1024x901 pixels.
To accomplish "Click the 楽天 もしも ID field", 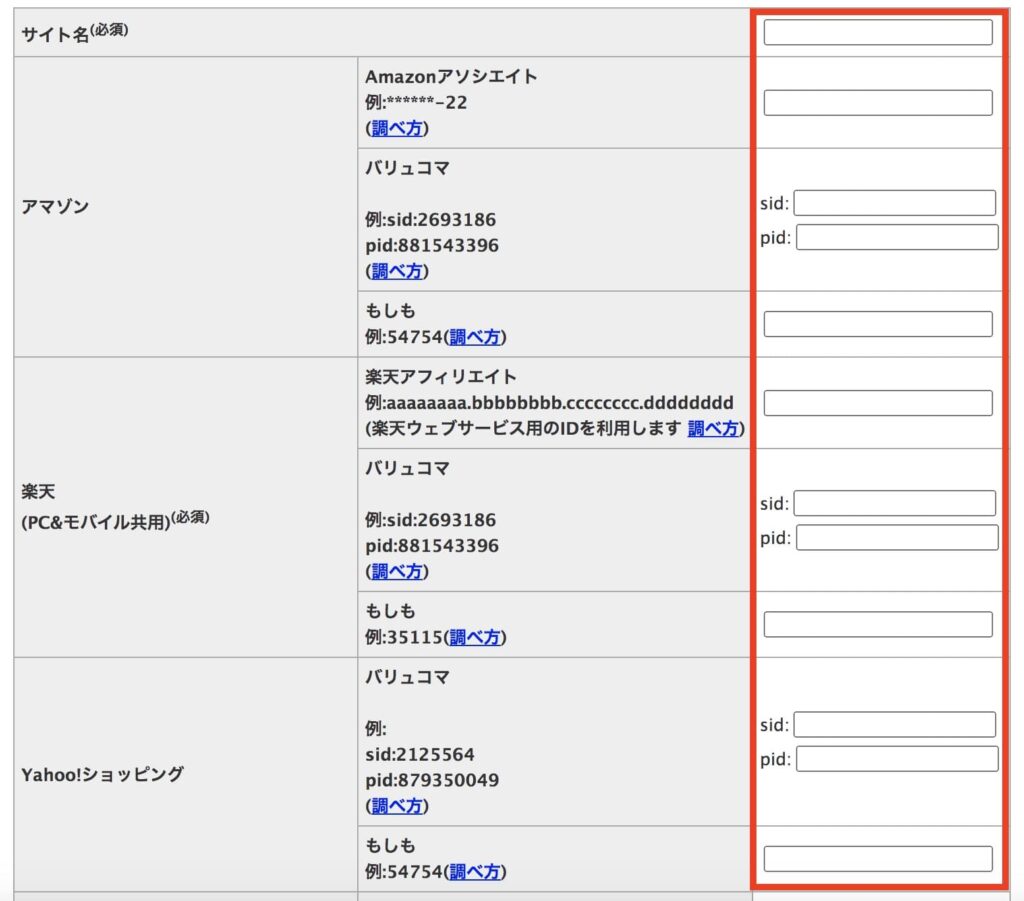I will (878, 624).
